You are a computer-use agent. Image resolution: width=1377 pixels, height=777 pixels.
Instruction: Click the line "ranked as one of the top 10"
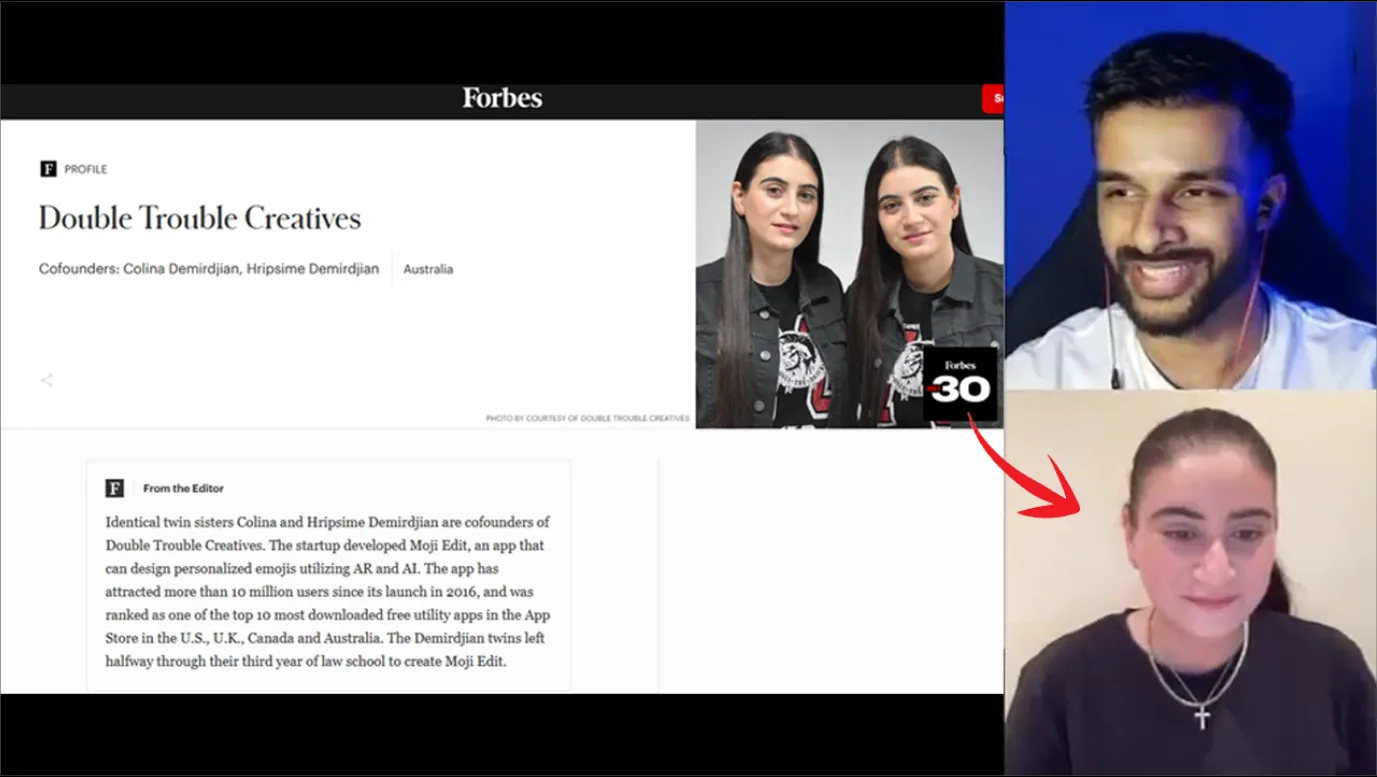pyautogui.click(x=328, y=615)
